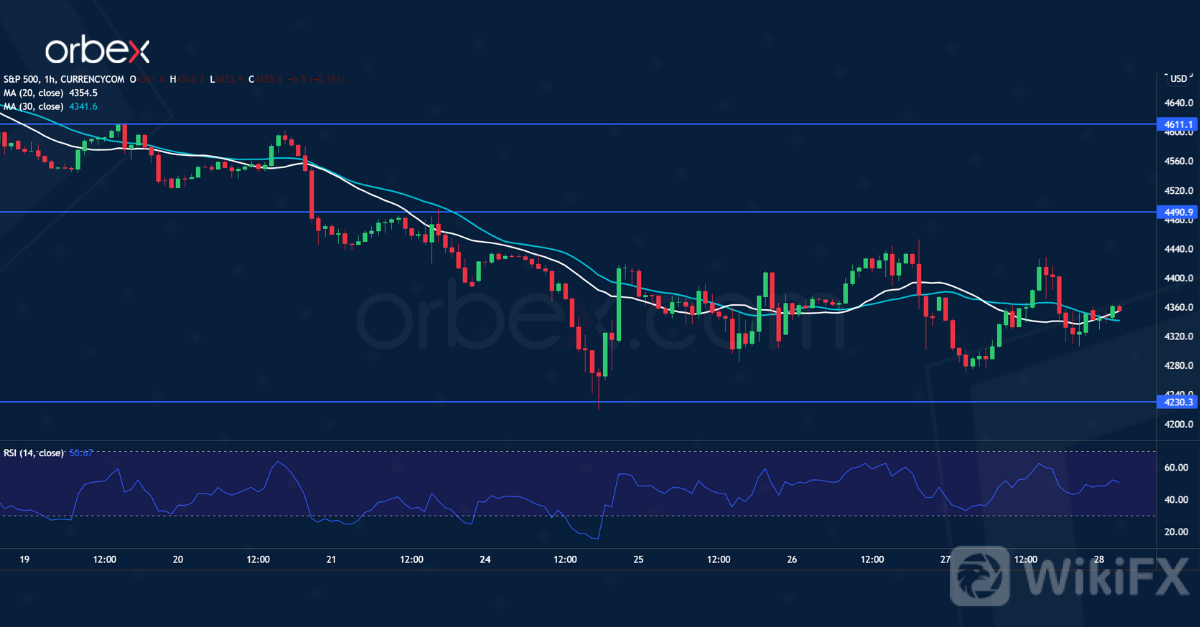Click the date 21 on time axis
Viewport: 1200px width, 627px height.
point(332,559)
